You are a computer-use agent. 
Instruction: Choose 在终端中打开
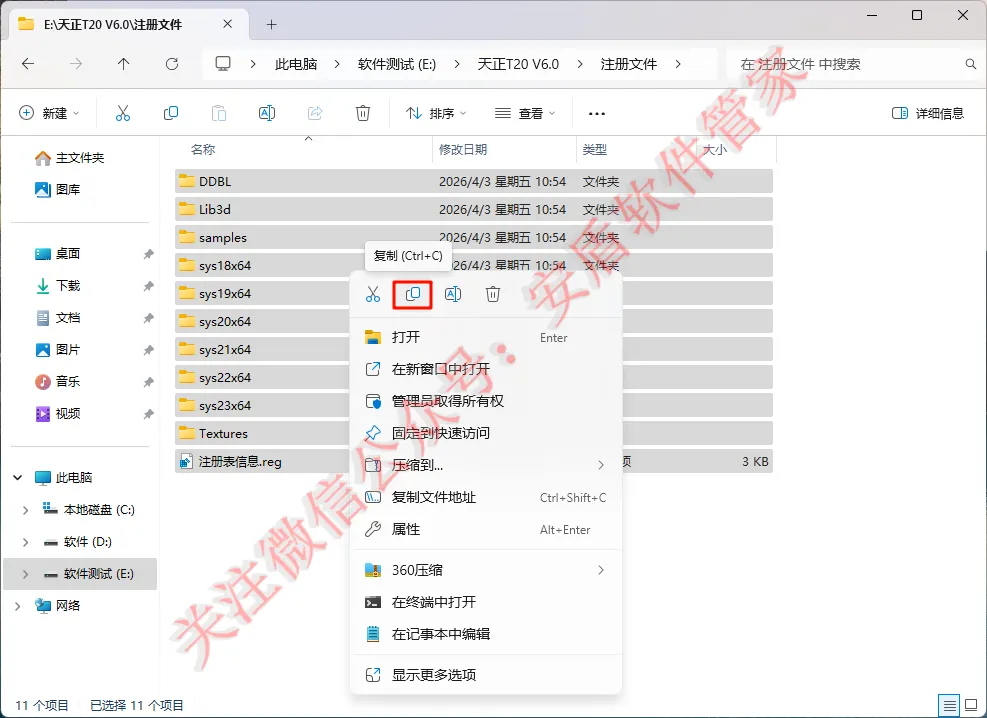[x=485, y=602]
